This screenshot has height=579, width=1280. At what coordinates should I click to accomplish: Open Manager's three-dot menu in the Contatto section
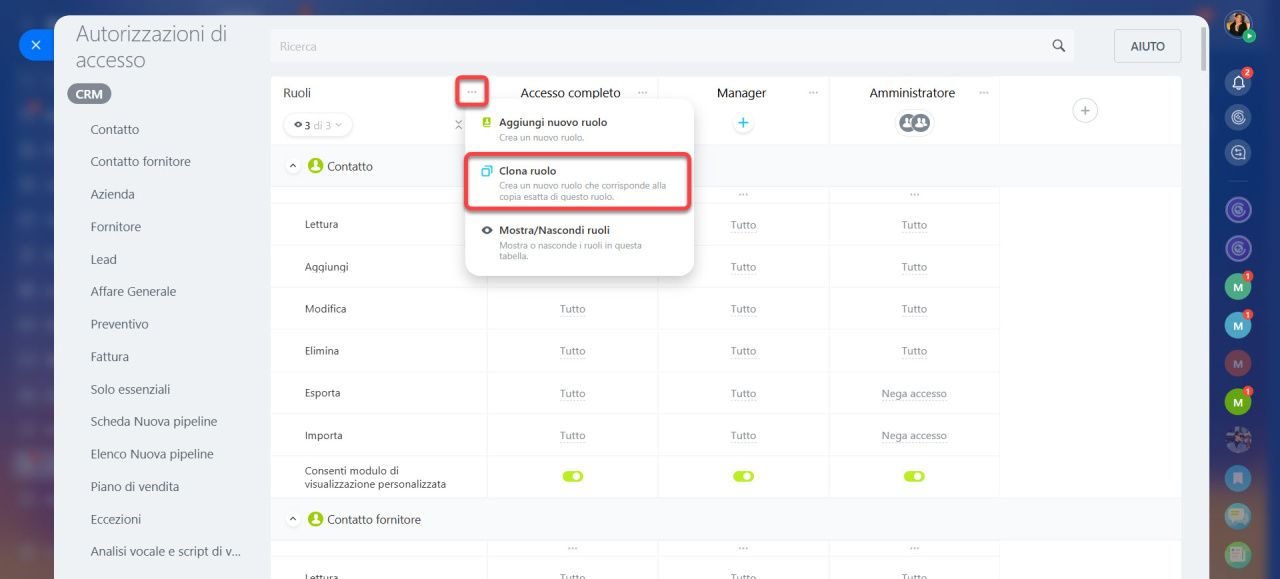(x=743, y=195)
